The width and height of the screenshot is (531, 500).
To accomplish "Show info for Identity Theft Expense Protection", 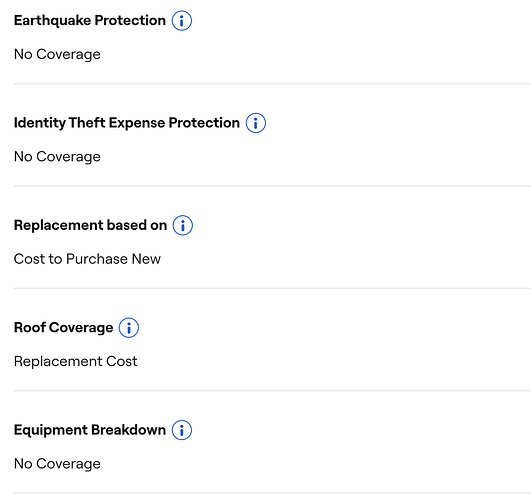I will click(x=256, y=123).
